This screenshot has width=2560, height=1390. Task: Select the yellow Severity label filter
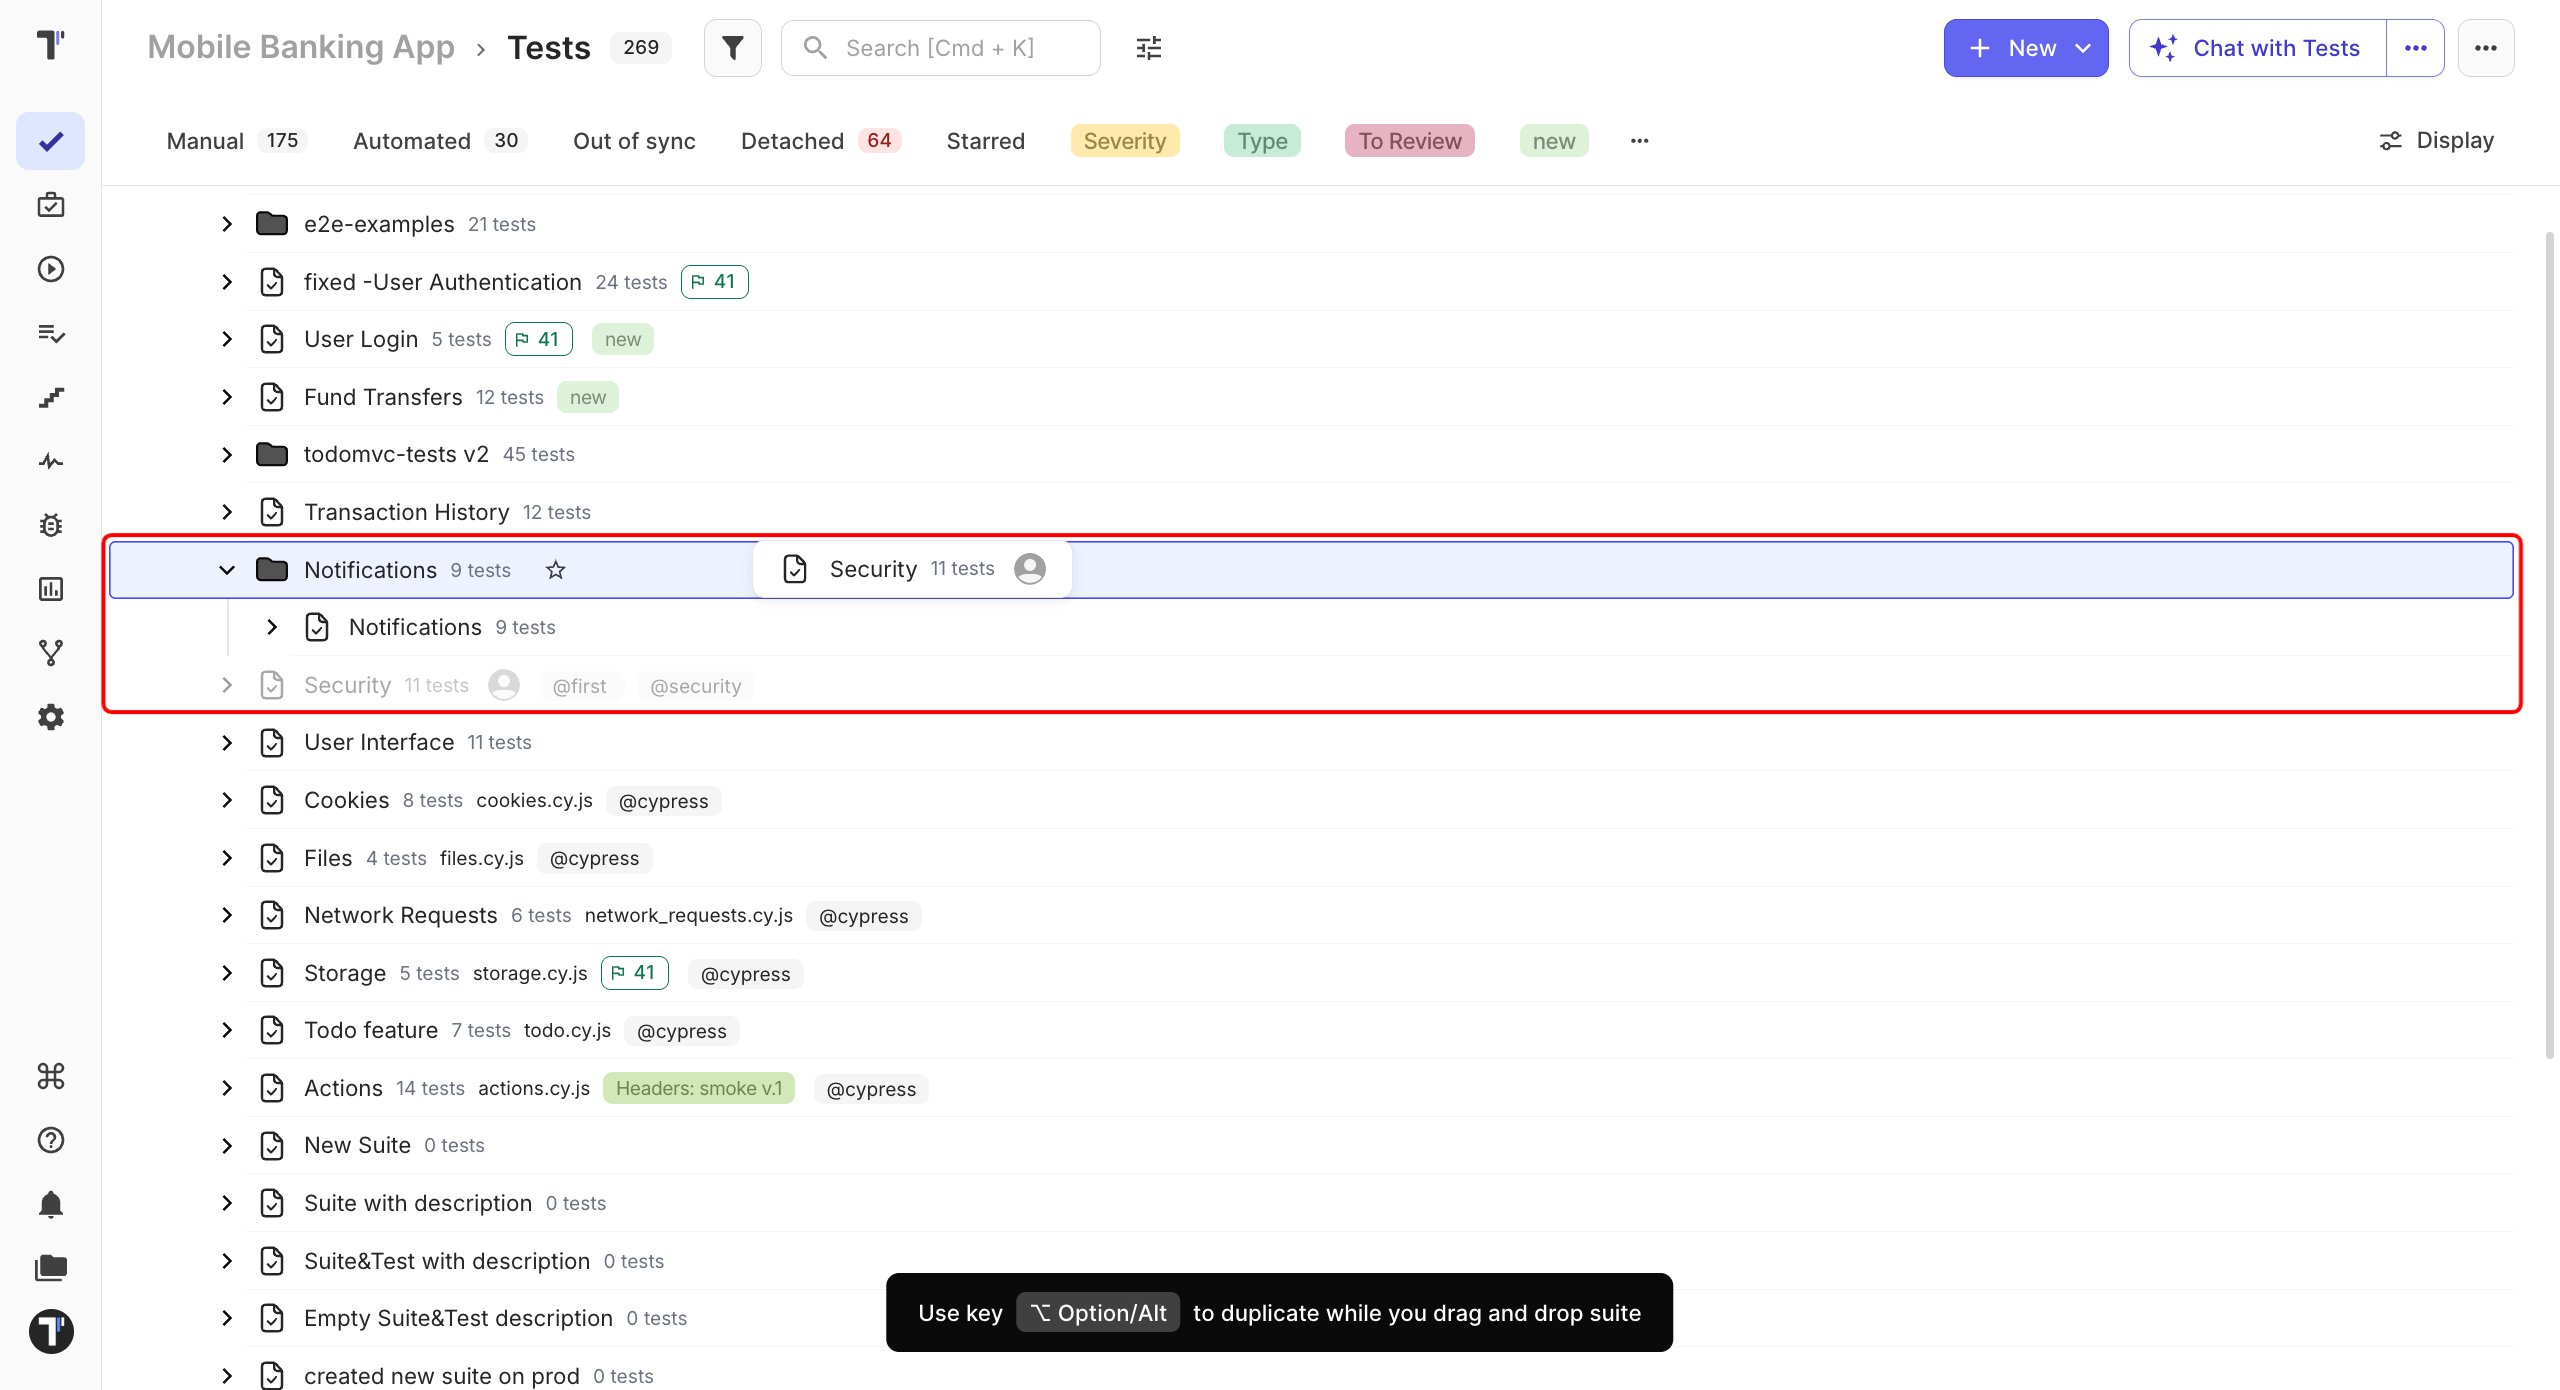pyautogui.click(x=1125, y=141)
